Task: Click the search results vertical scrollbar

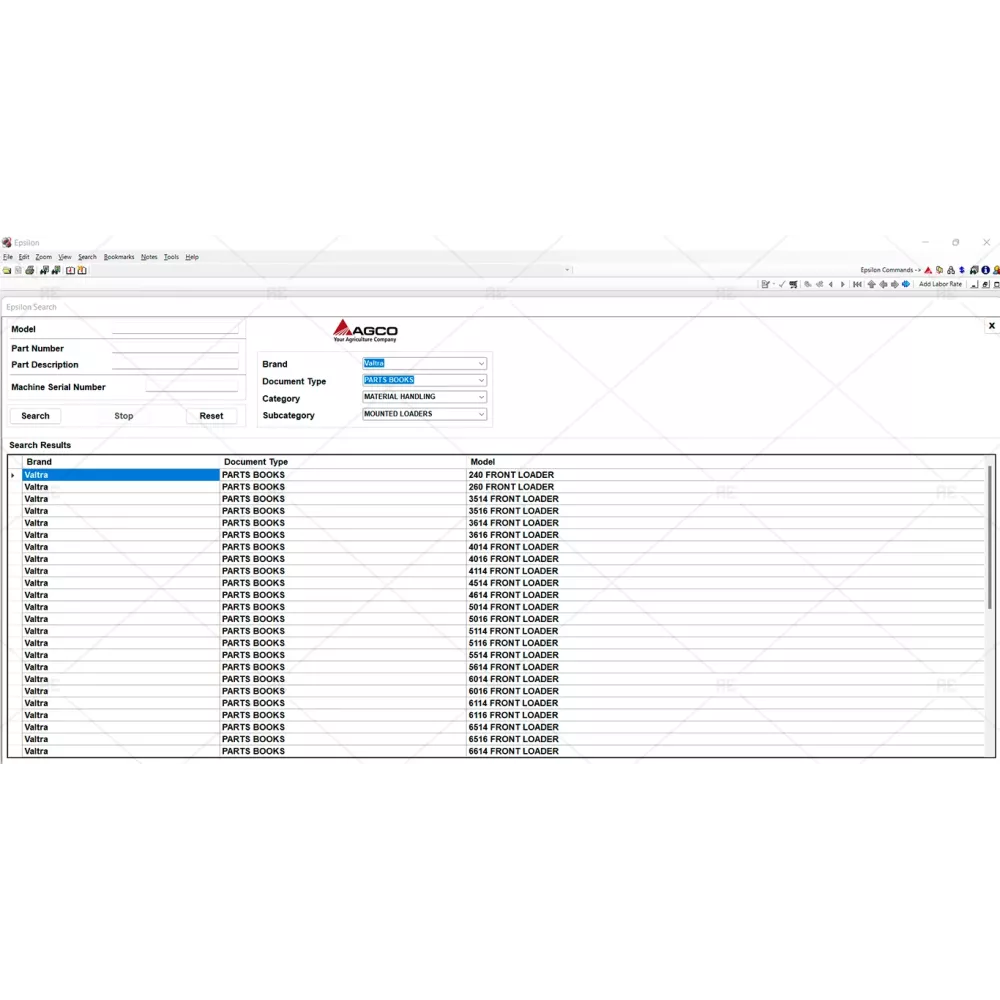Action: (990, 600)
